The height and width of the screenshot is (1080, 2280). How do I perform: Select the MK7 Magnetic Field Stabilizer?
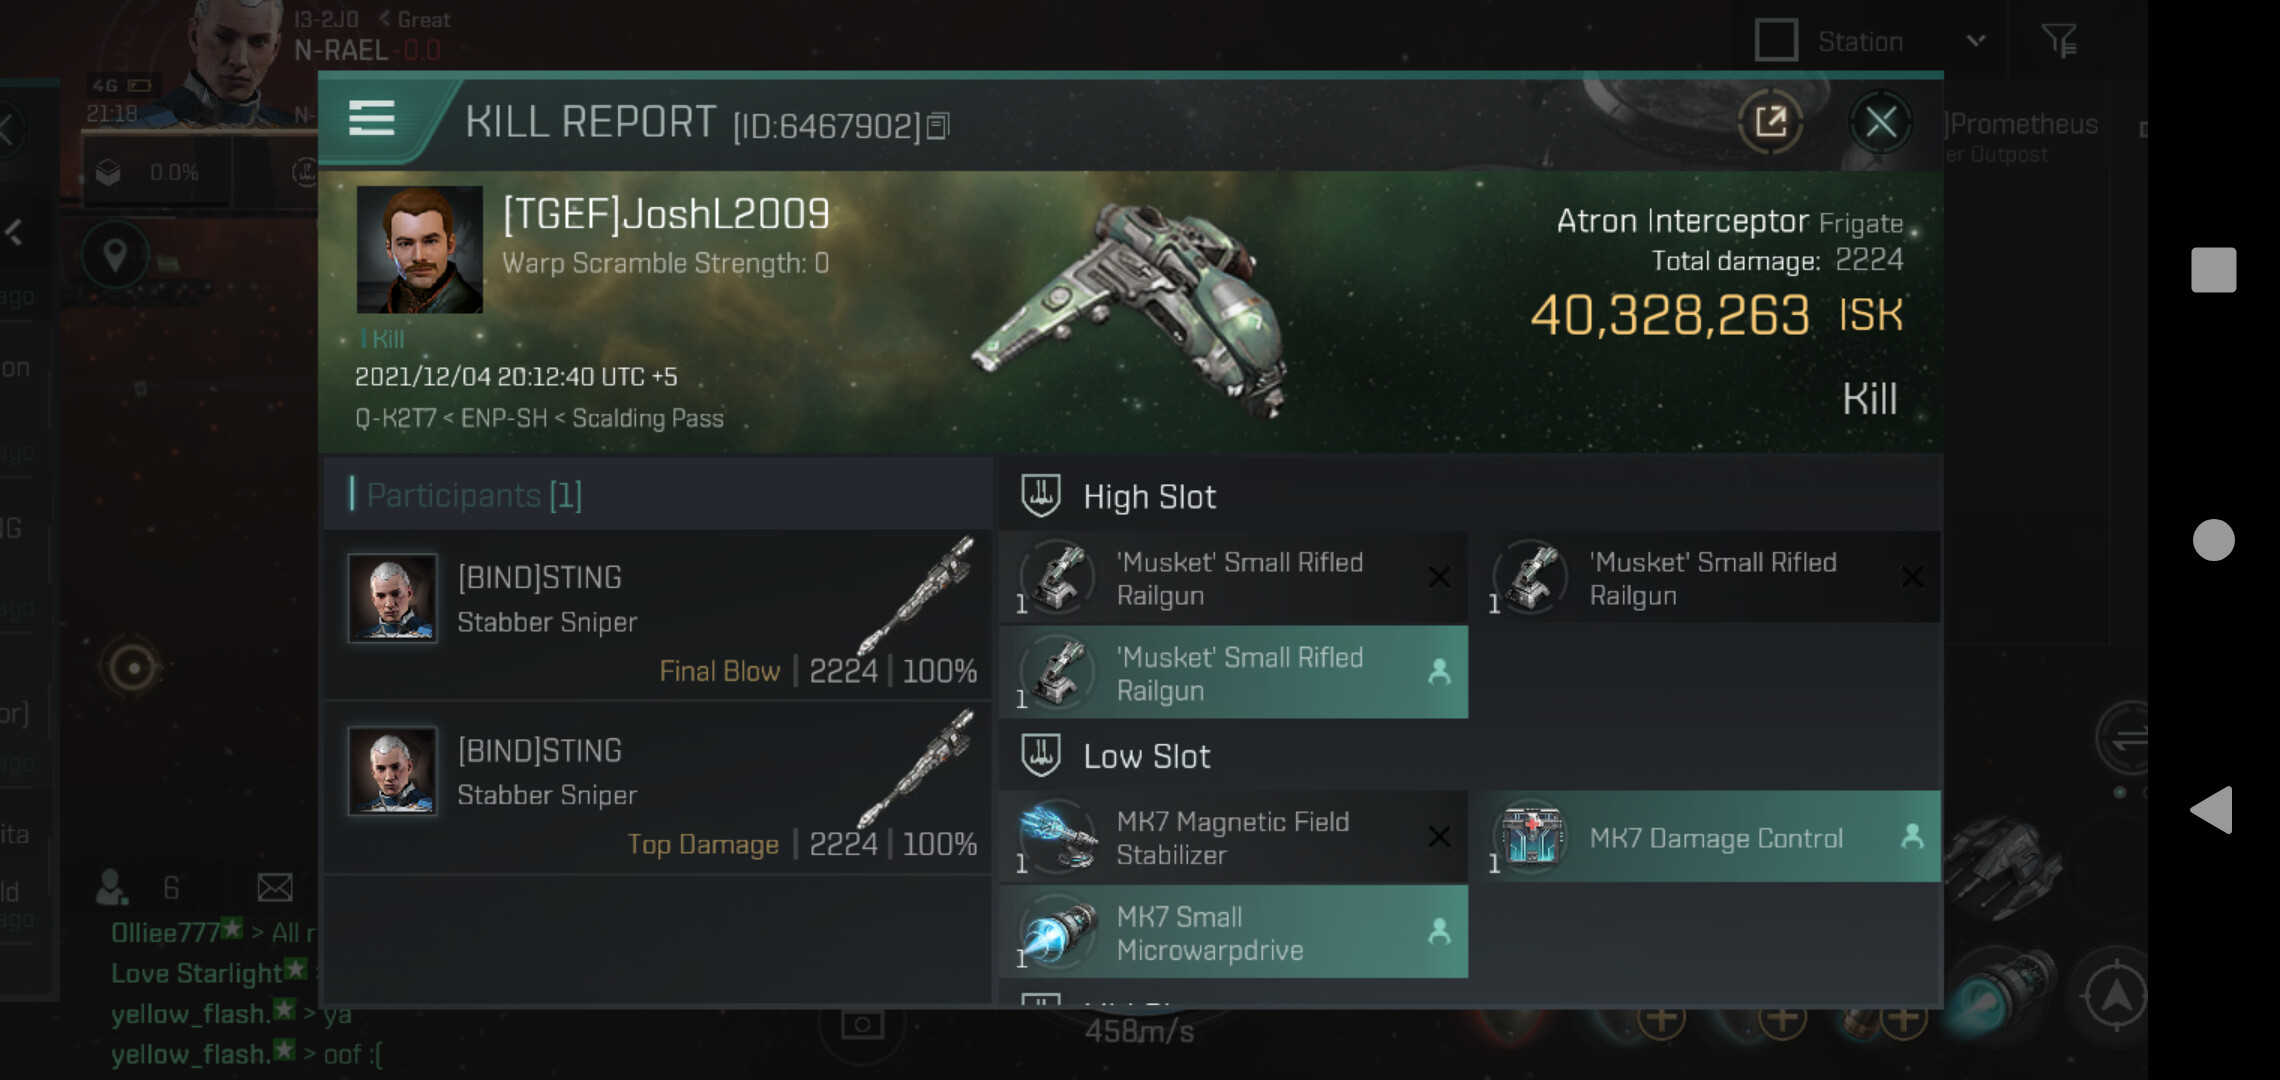coord(1233,838)
